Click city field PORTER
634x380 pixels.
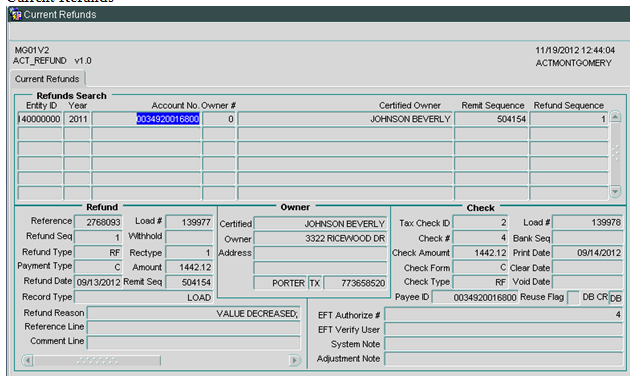point(280,283)
